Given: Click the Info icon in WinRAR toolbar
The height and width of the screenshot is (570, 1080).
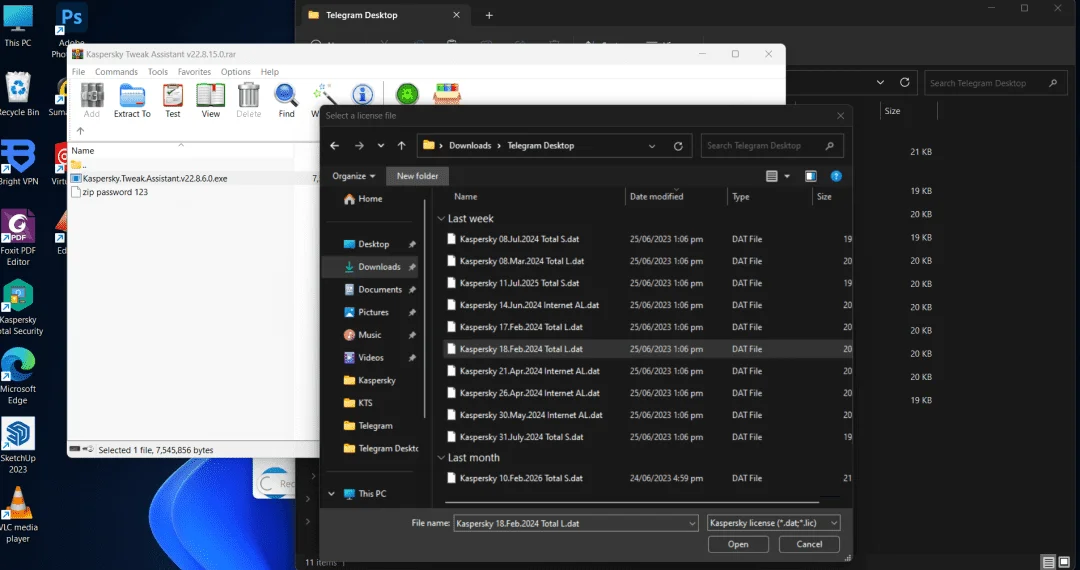Looking at the screenshot, I should (362, 95).
